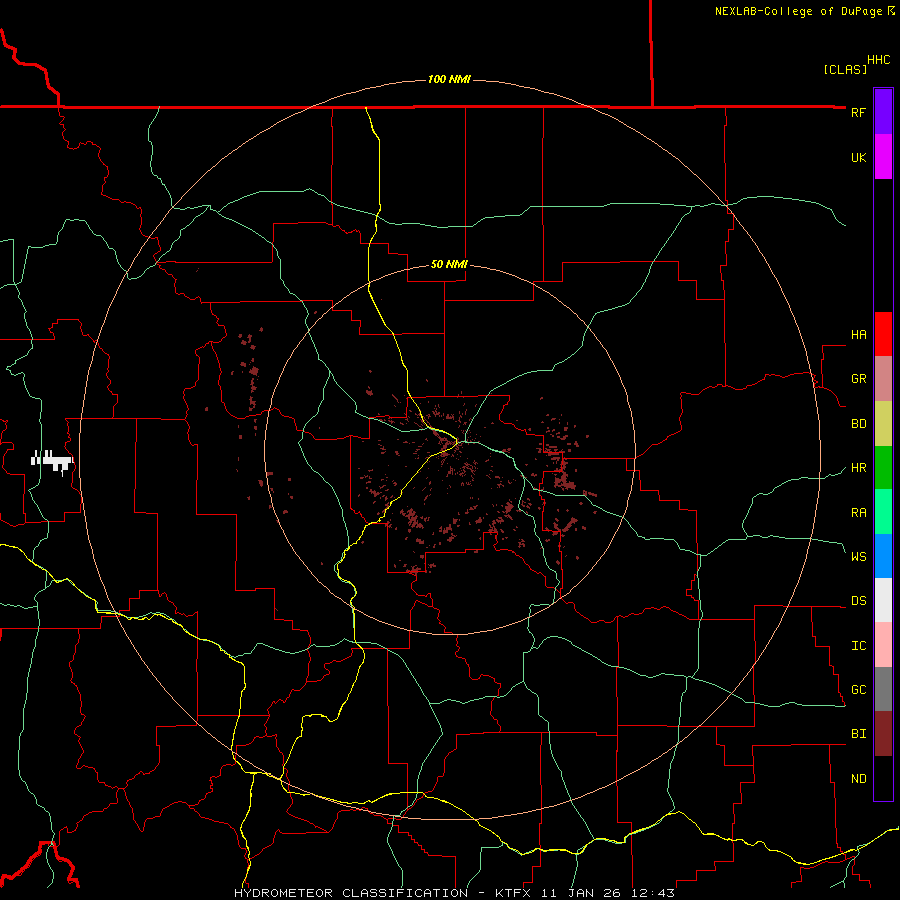
Task: Click the BD yellow legend swatch
Action: [x=883, y=424]
